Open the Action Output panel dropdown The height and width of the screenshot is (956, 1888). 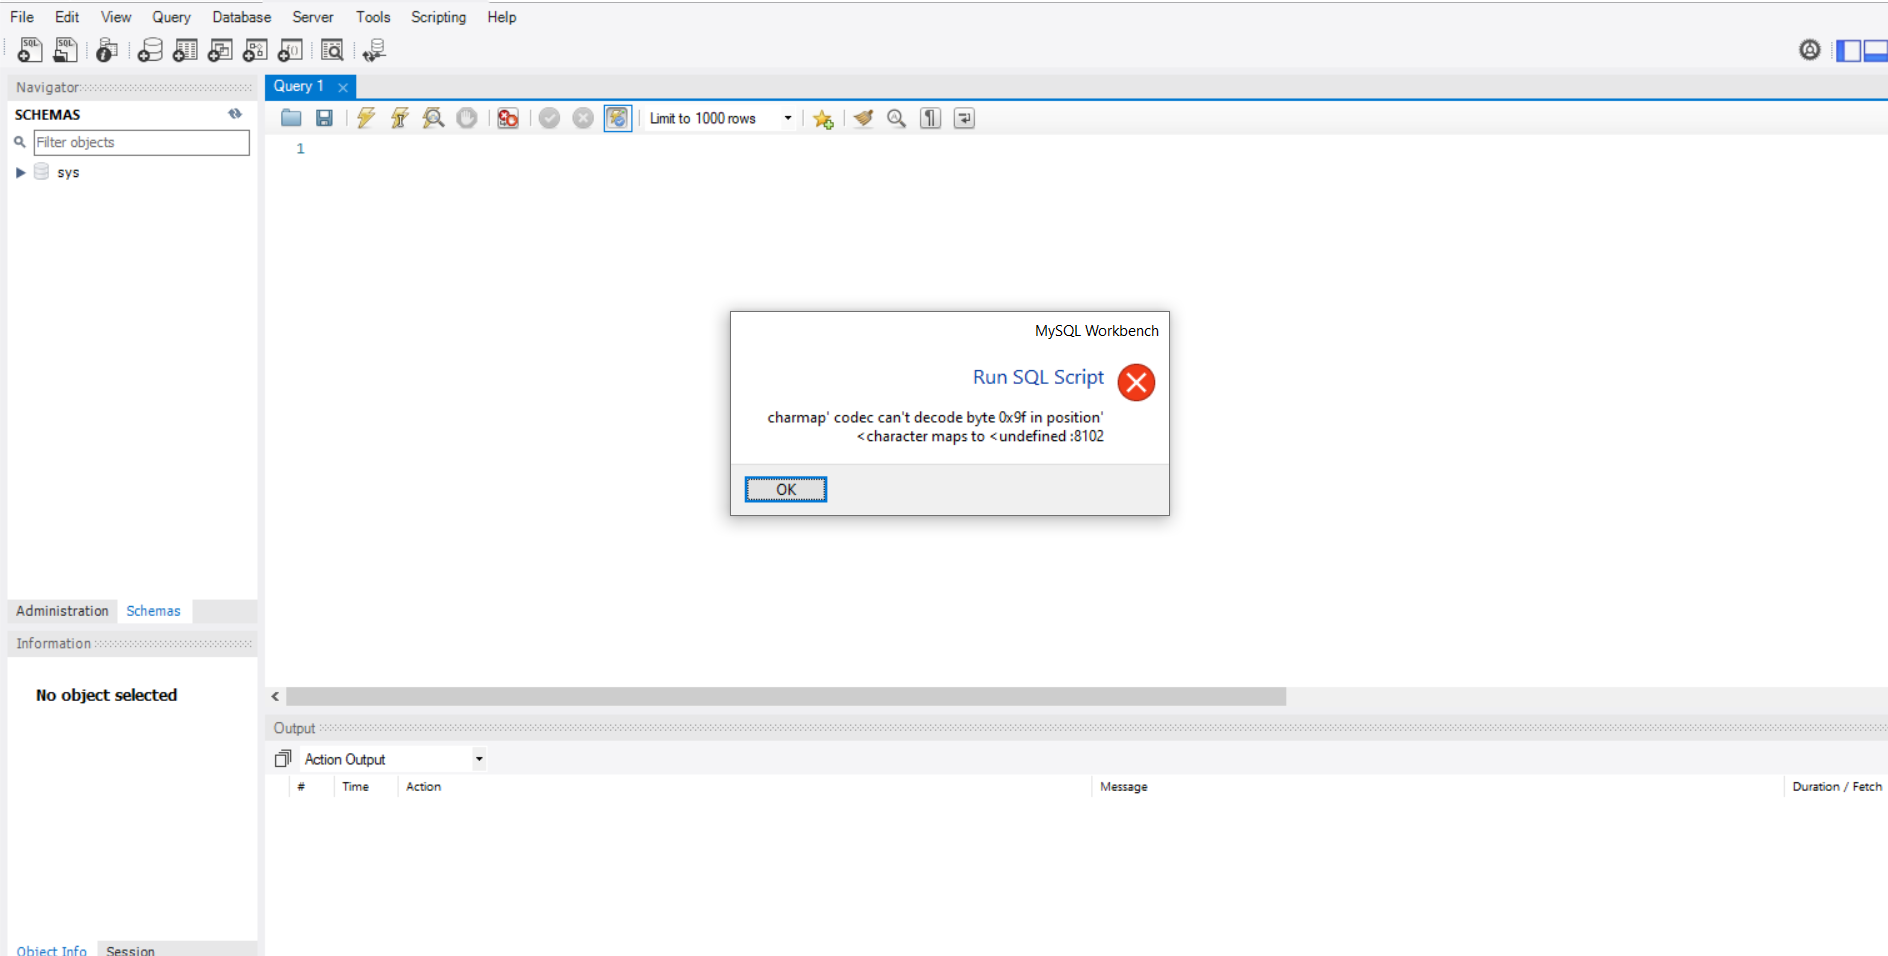tap(479, 758)
